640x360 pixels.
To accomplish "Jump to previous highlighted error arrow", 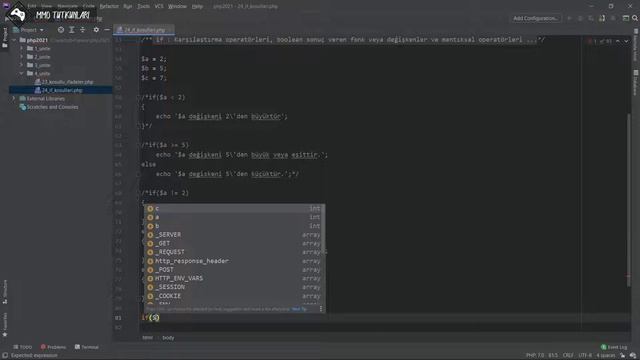I will pyautogui.click(x=618, y=41).
